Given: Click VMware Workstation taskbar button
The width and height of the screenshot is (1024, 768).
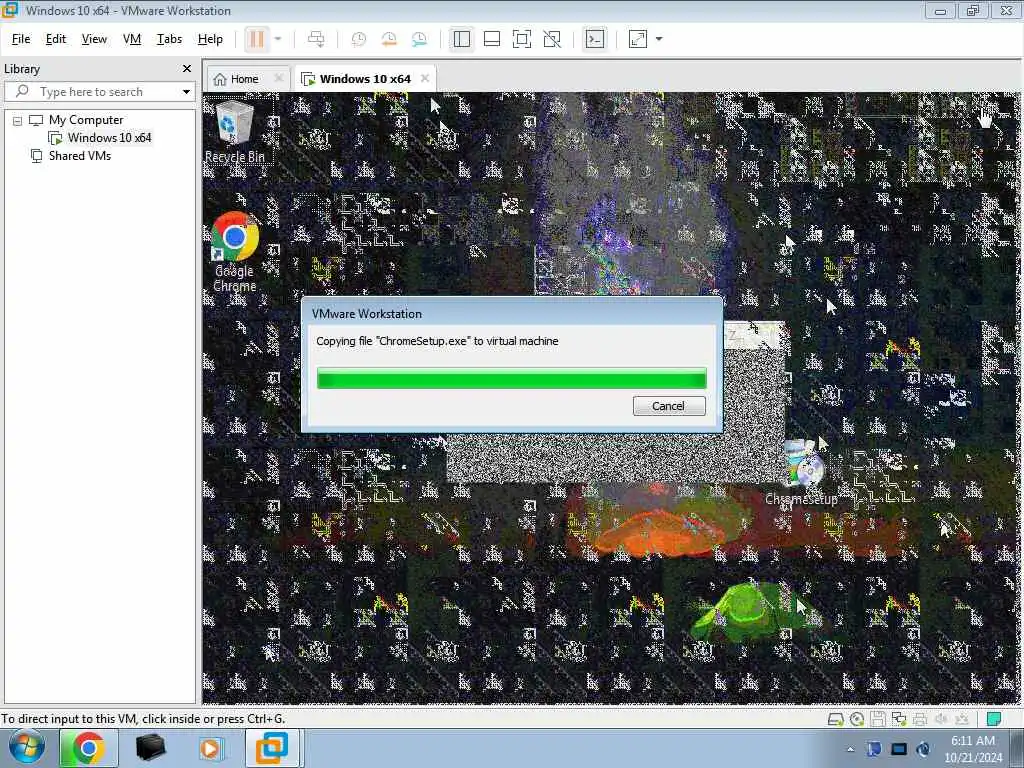Looking at the screenshot, I should click(x=272, y=748).
